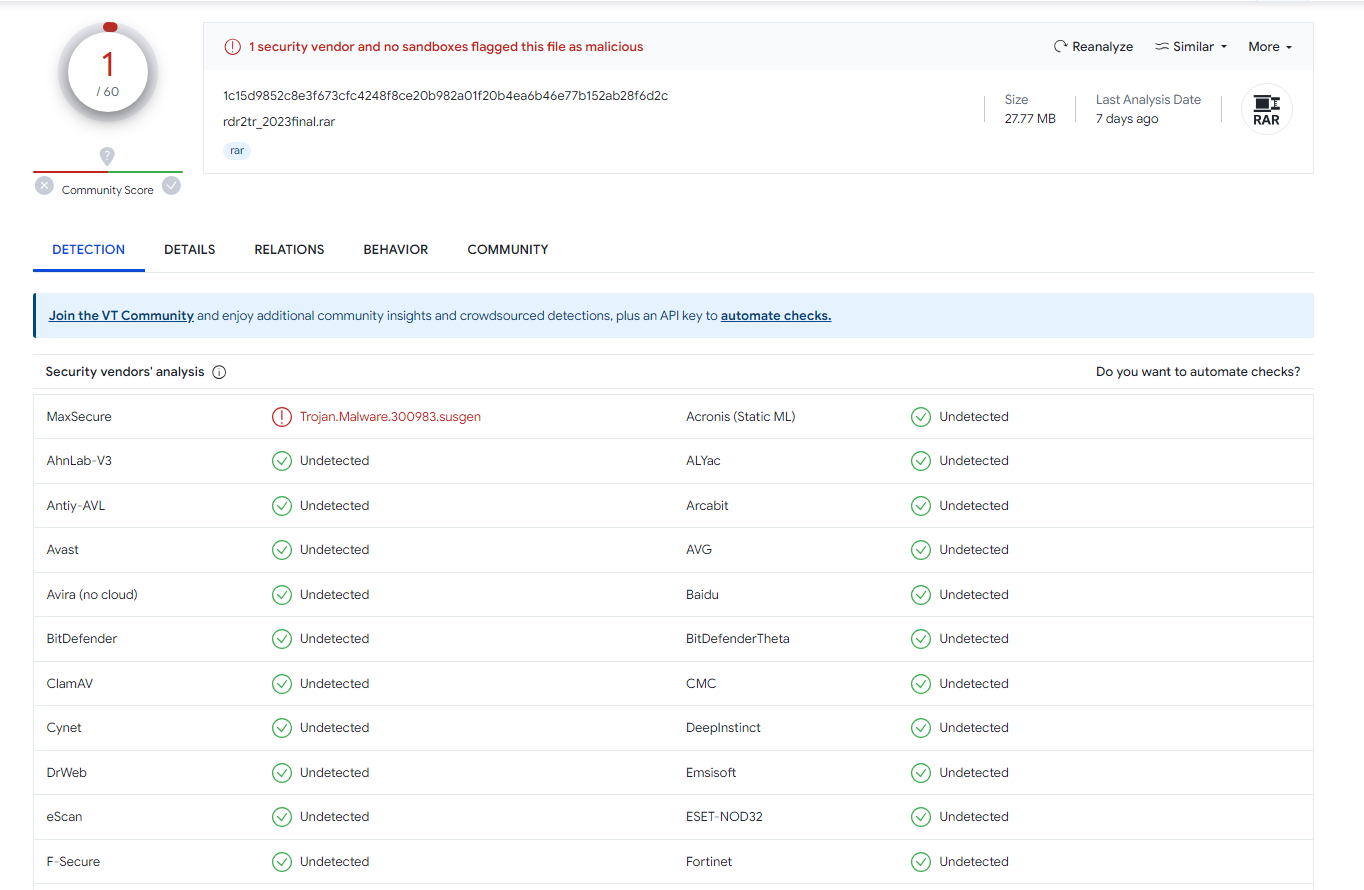This screenshot has height=890, width=1364.
Task: Click the detection score circle 1/60
Action: [108, 72]
